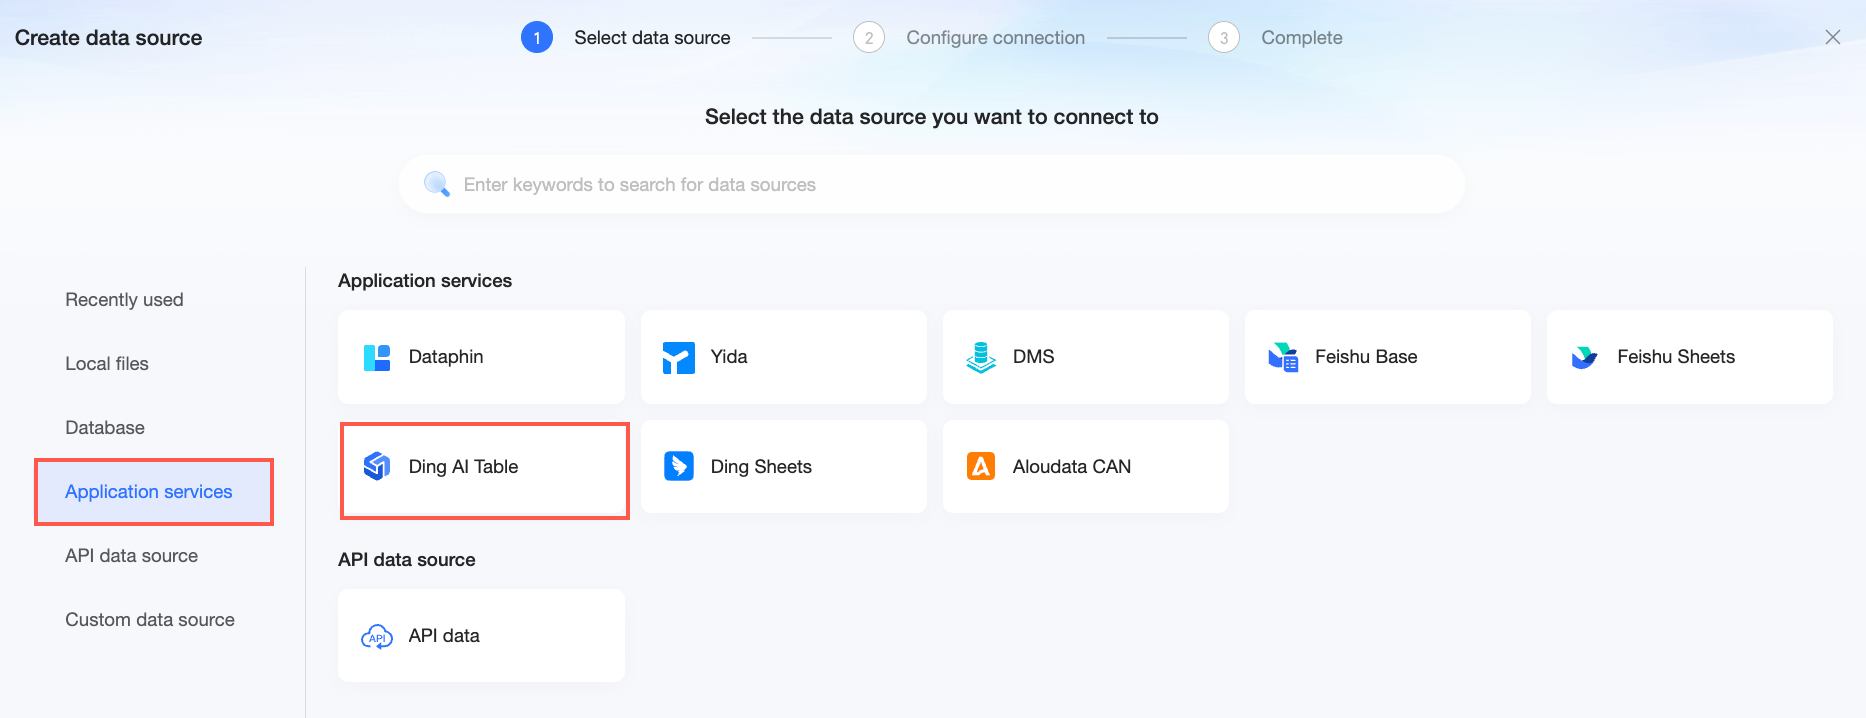The width and height of the screenshot is (1866, 718).
Task: Select Custom data source category
Action: (x=150, y=620)
